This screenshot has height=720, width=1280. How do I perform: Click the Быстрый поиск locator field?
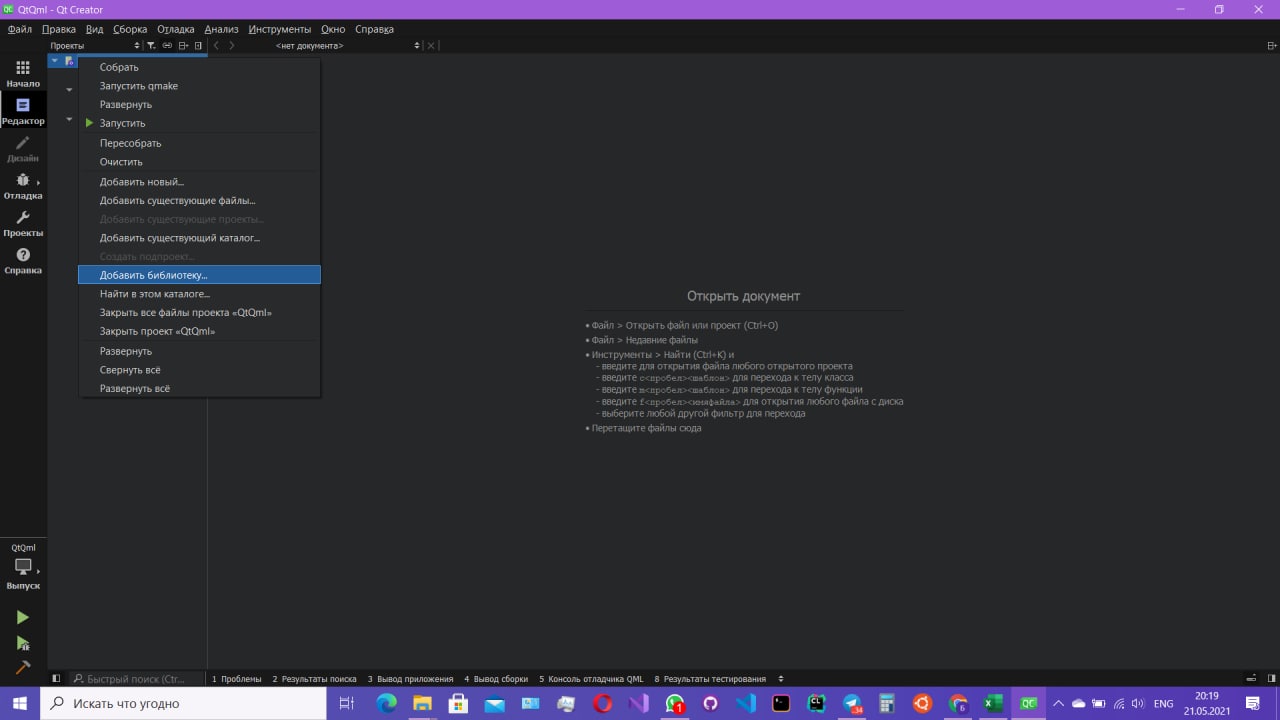136,679
